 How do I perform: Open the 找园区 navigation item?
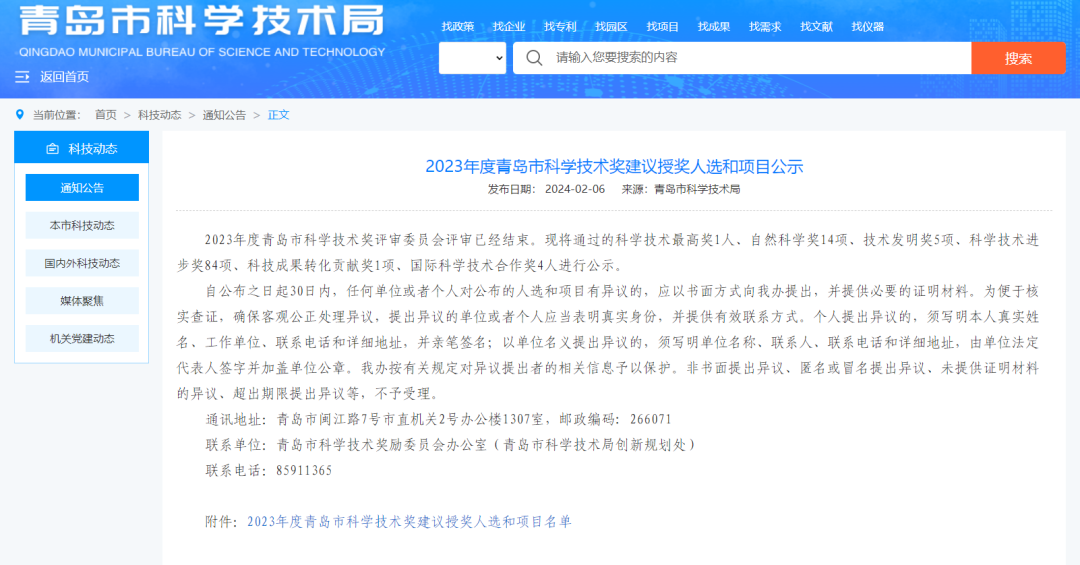pos(611,27)
